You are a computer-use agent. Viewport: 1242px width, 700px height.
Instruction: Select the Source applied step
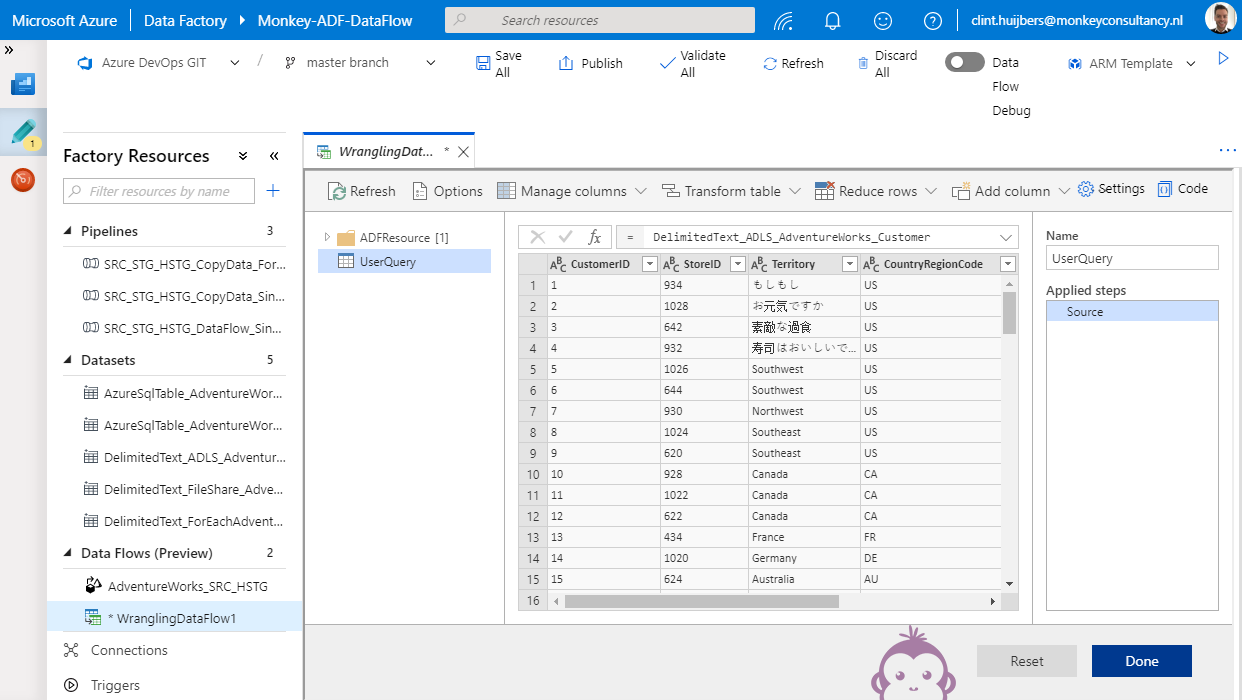[1132, 312]
